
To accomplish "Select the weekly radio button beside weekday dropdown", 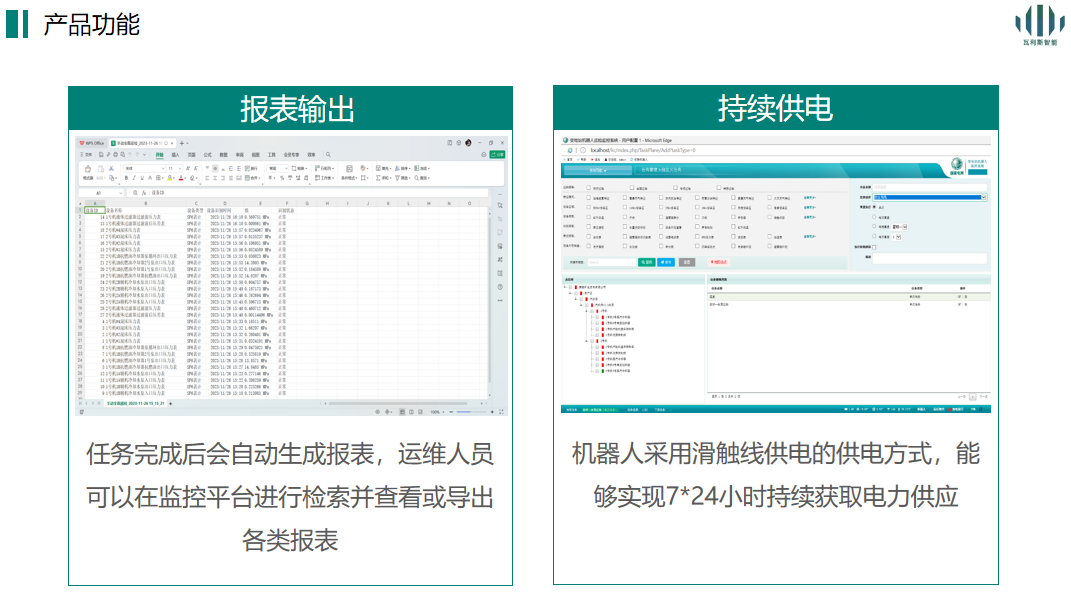I will [874, 226].
